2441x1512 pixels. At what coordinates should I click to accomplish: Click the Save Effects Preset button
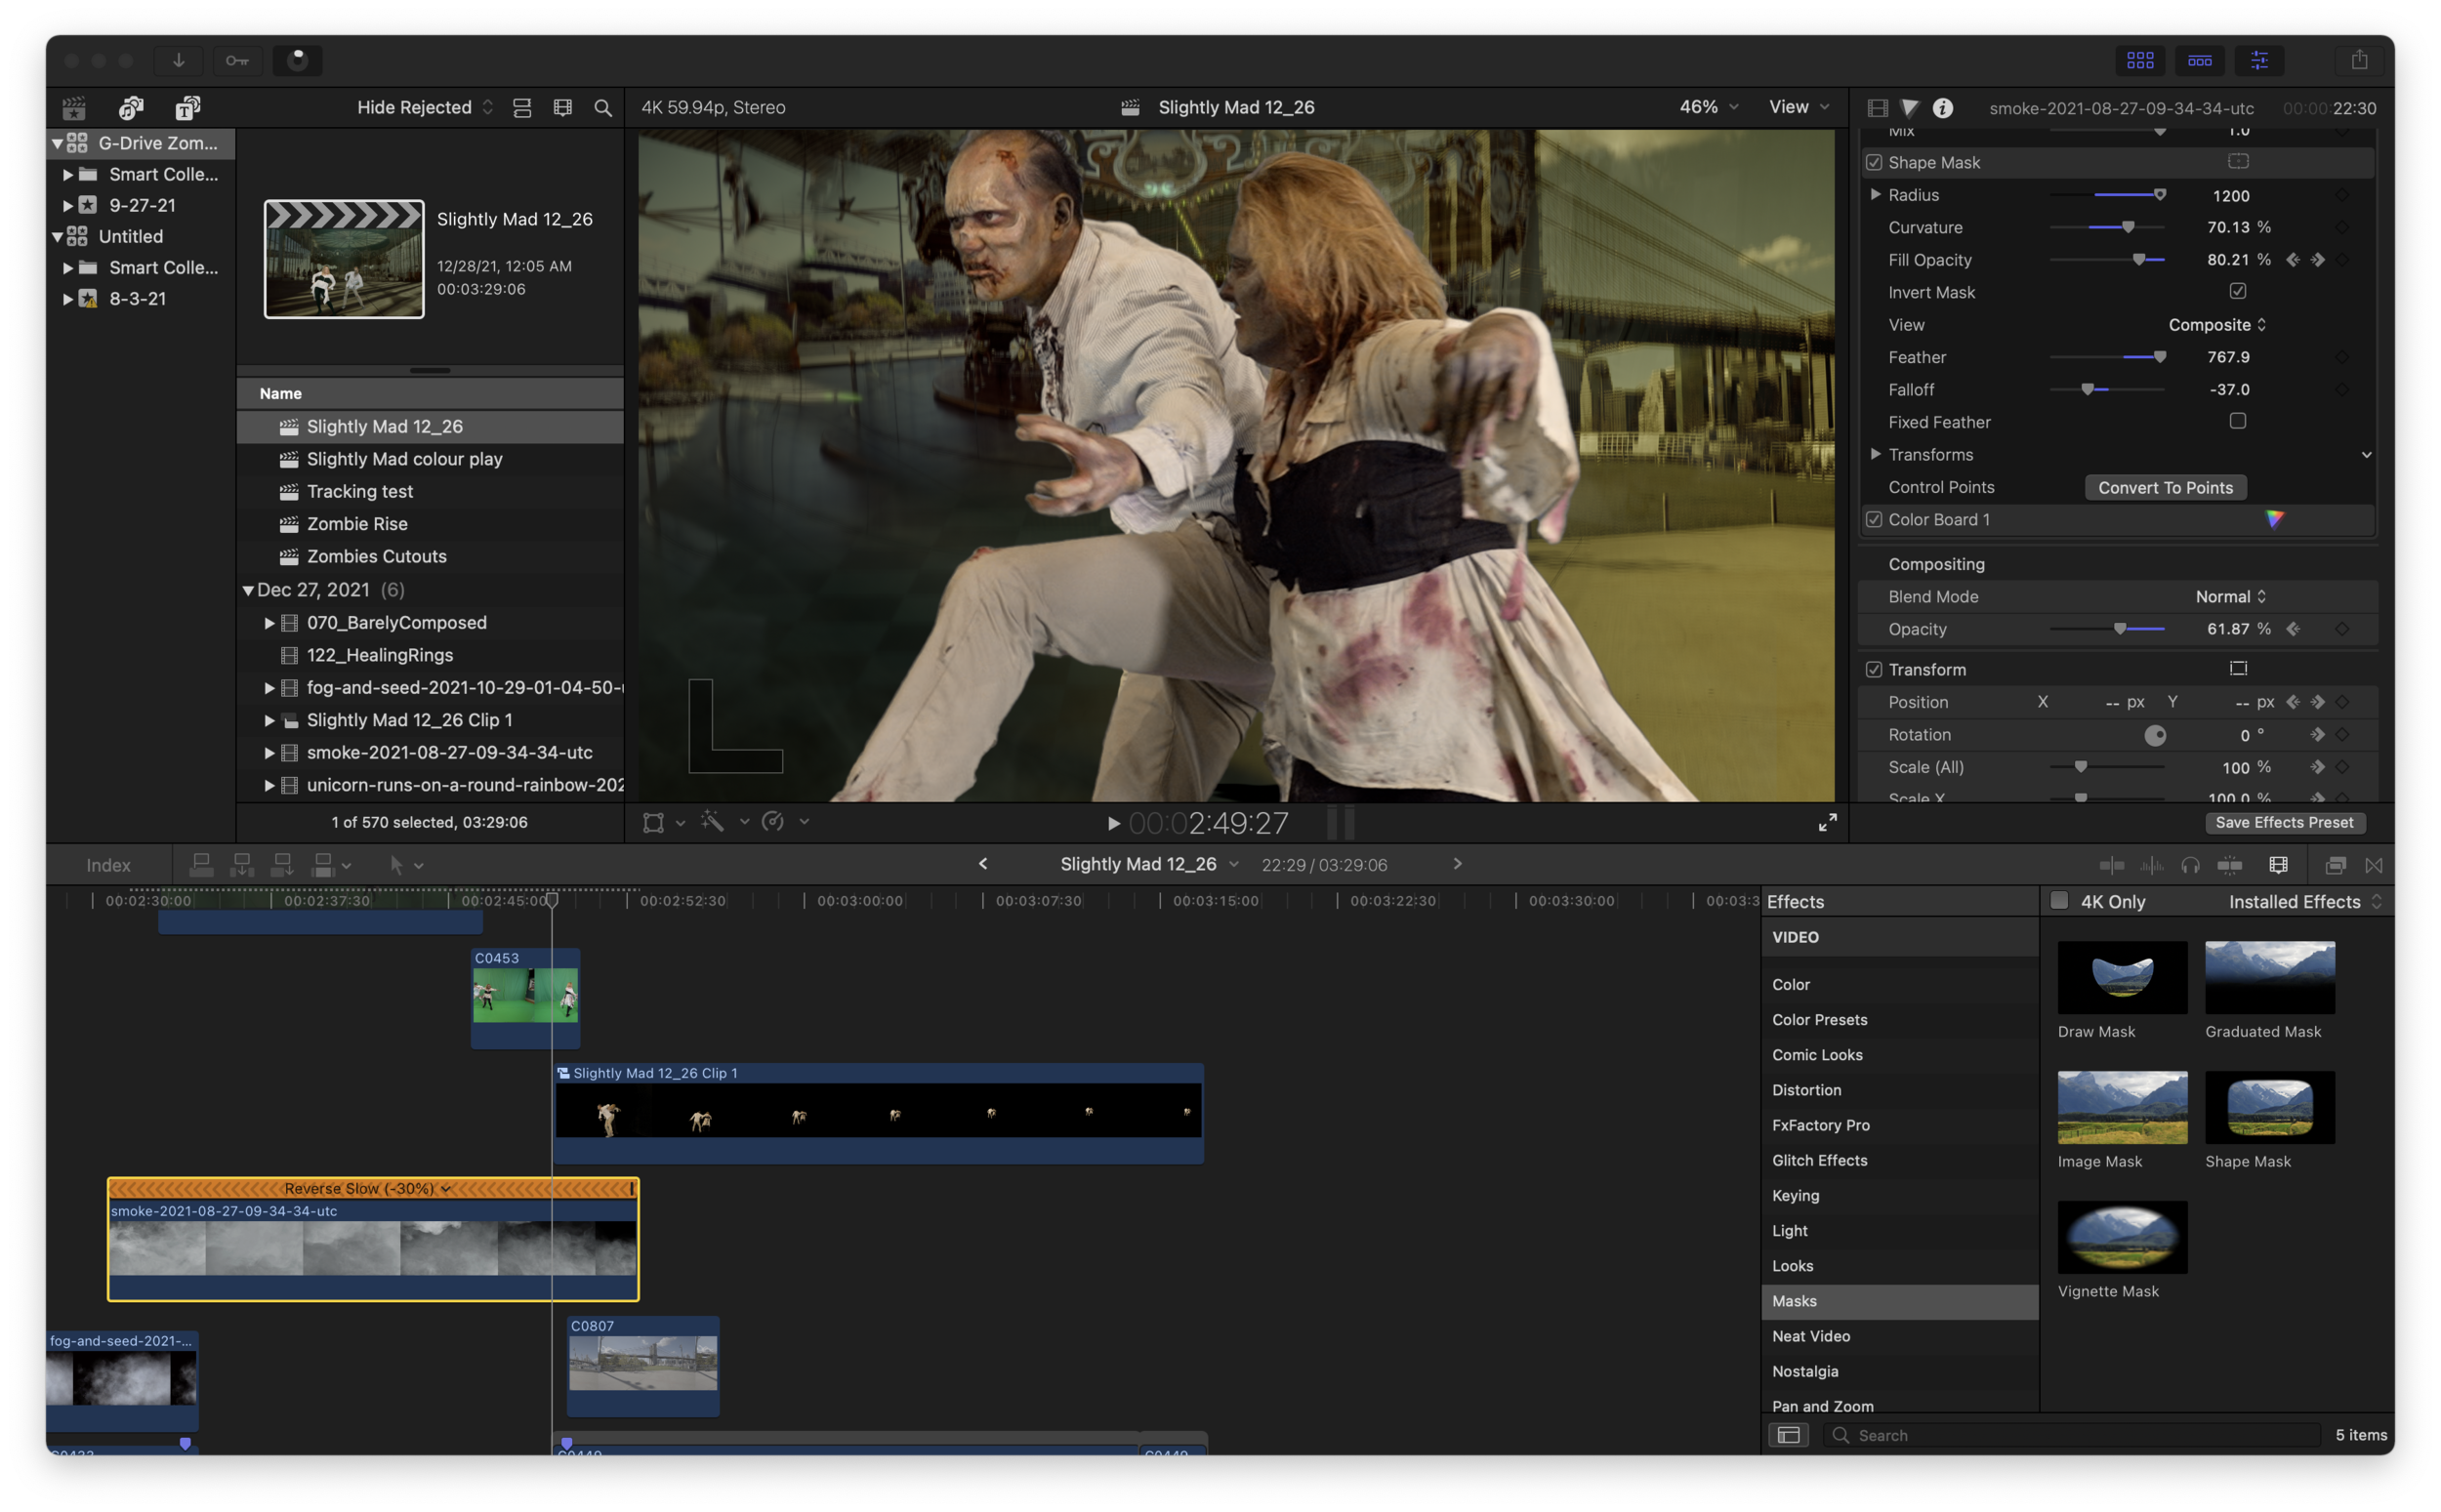click(2284, 822)
